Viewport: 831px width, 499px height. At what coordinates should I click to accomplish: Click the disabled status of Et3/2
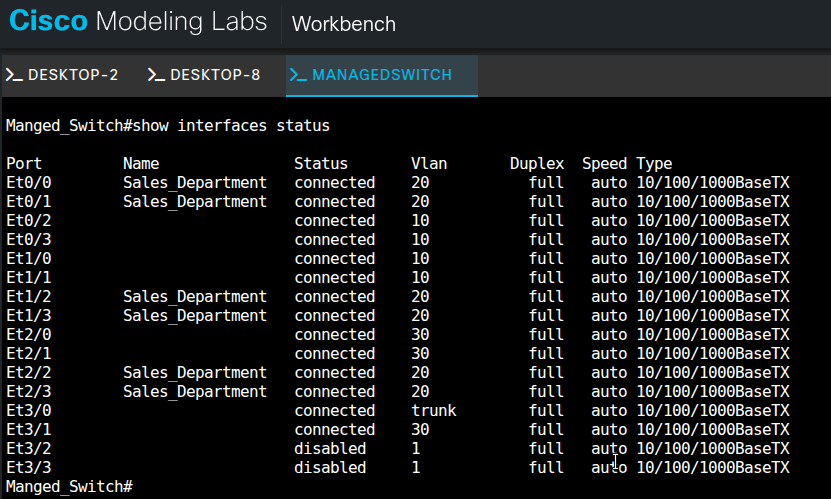[x=330, y=449]
